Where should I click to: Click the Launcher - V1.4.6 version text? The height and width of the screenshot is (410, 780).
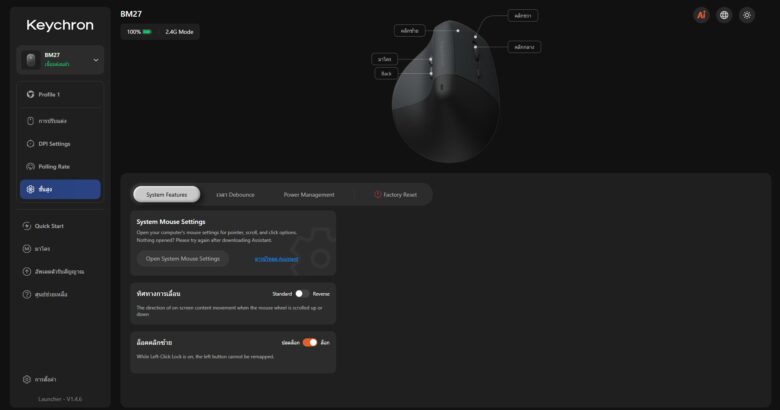(x=60, y=399)
